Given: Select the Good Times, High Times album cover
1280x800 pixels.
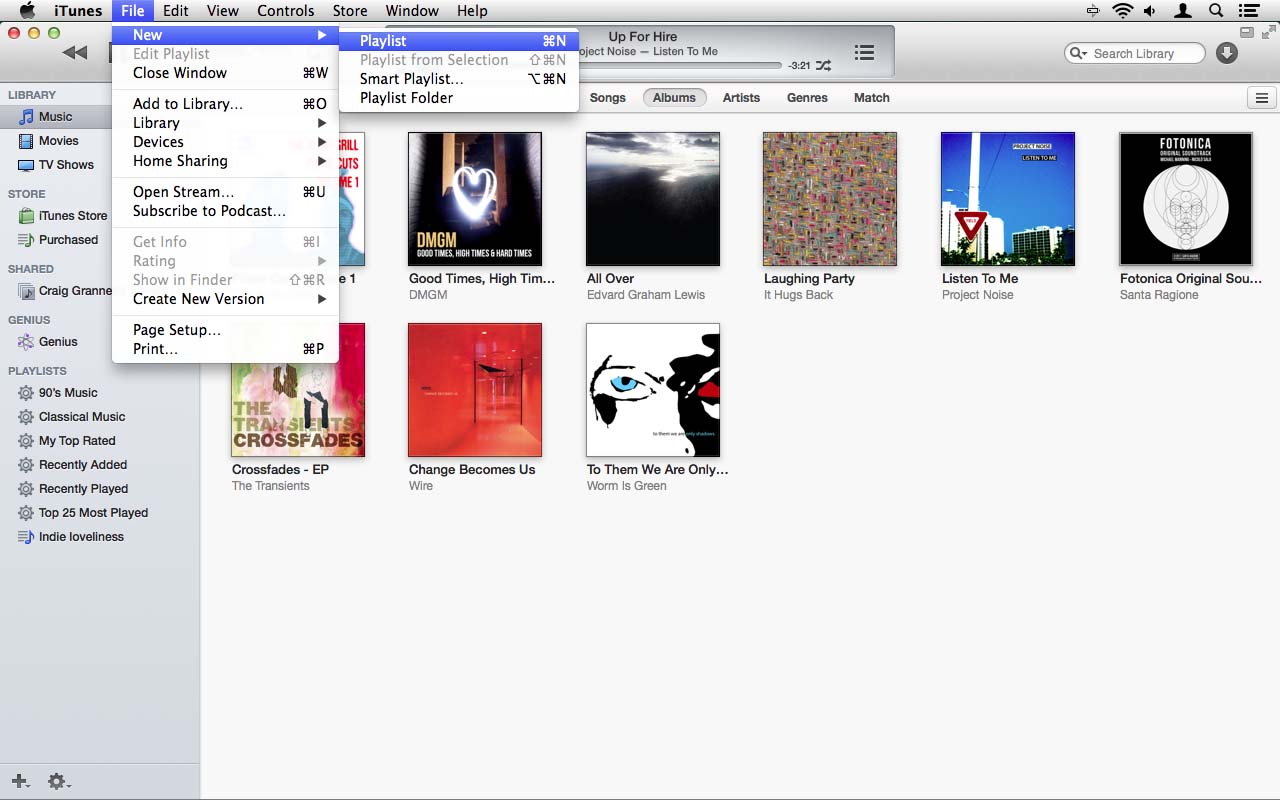Looking at the screenshot, I should pos(475,199).
